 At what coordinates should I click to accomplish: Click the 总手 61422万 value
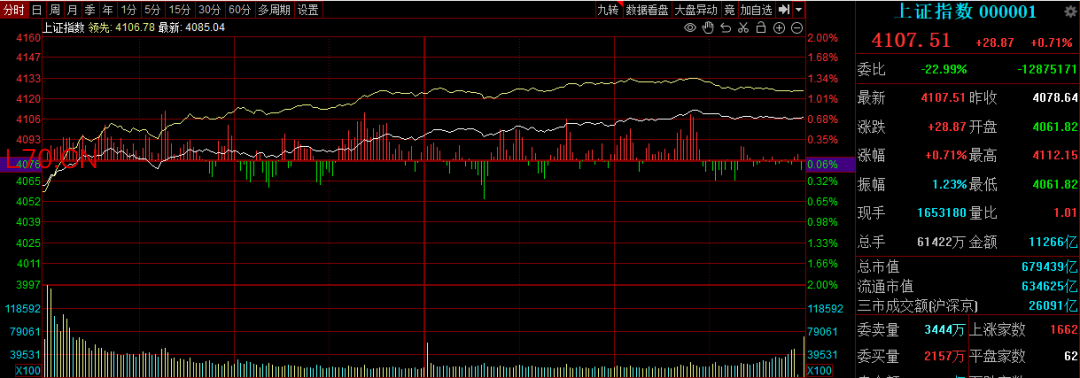(x=942, y=242)
